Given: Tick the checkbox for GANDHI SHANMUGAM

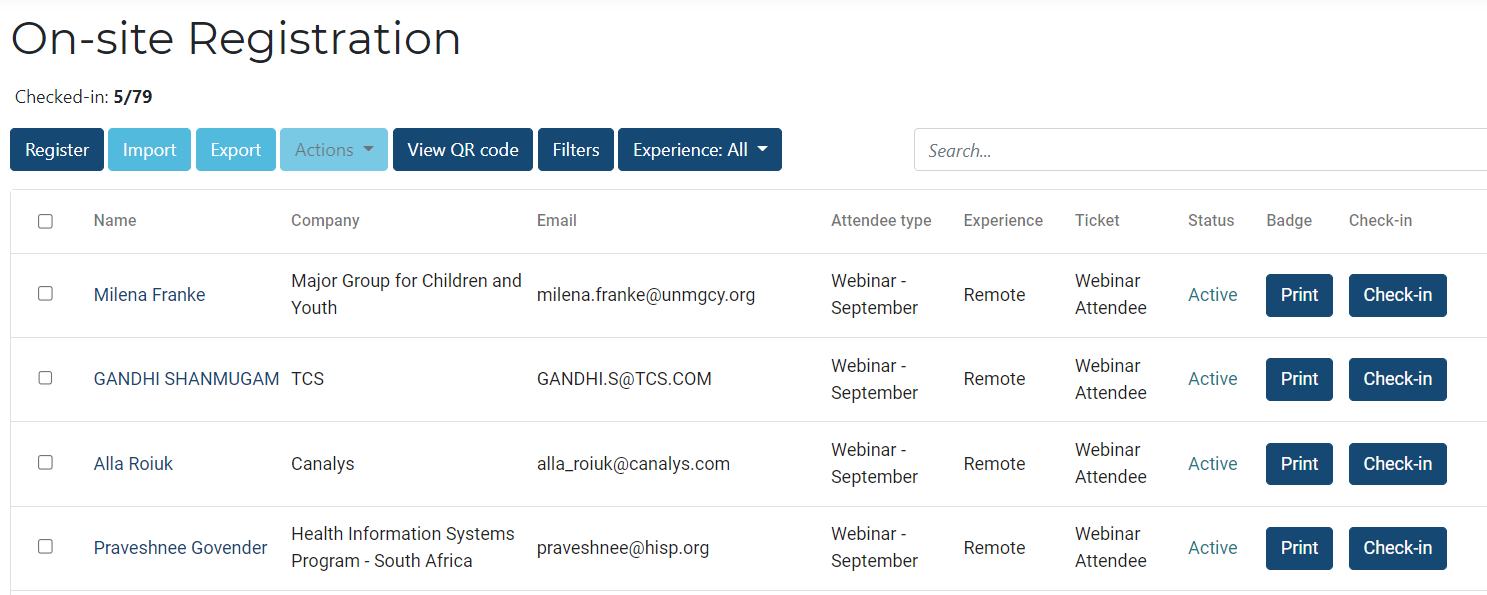Looking at the screenshot, I should [x=45, y=378].
